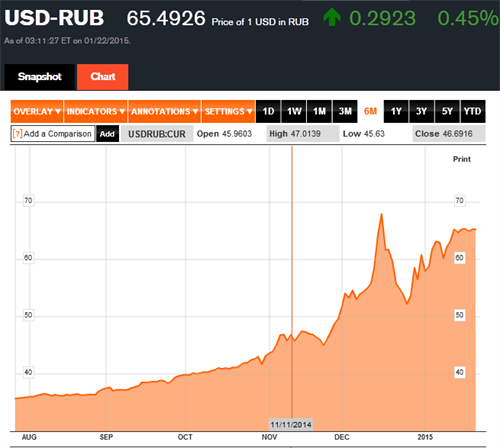Switch to the Snapshot tab

click(x=39, y=77)
